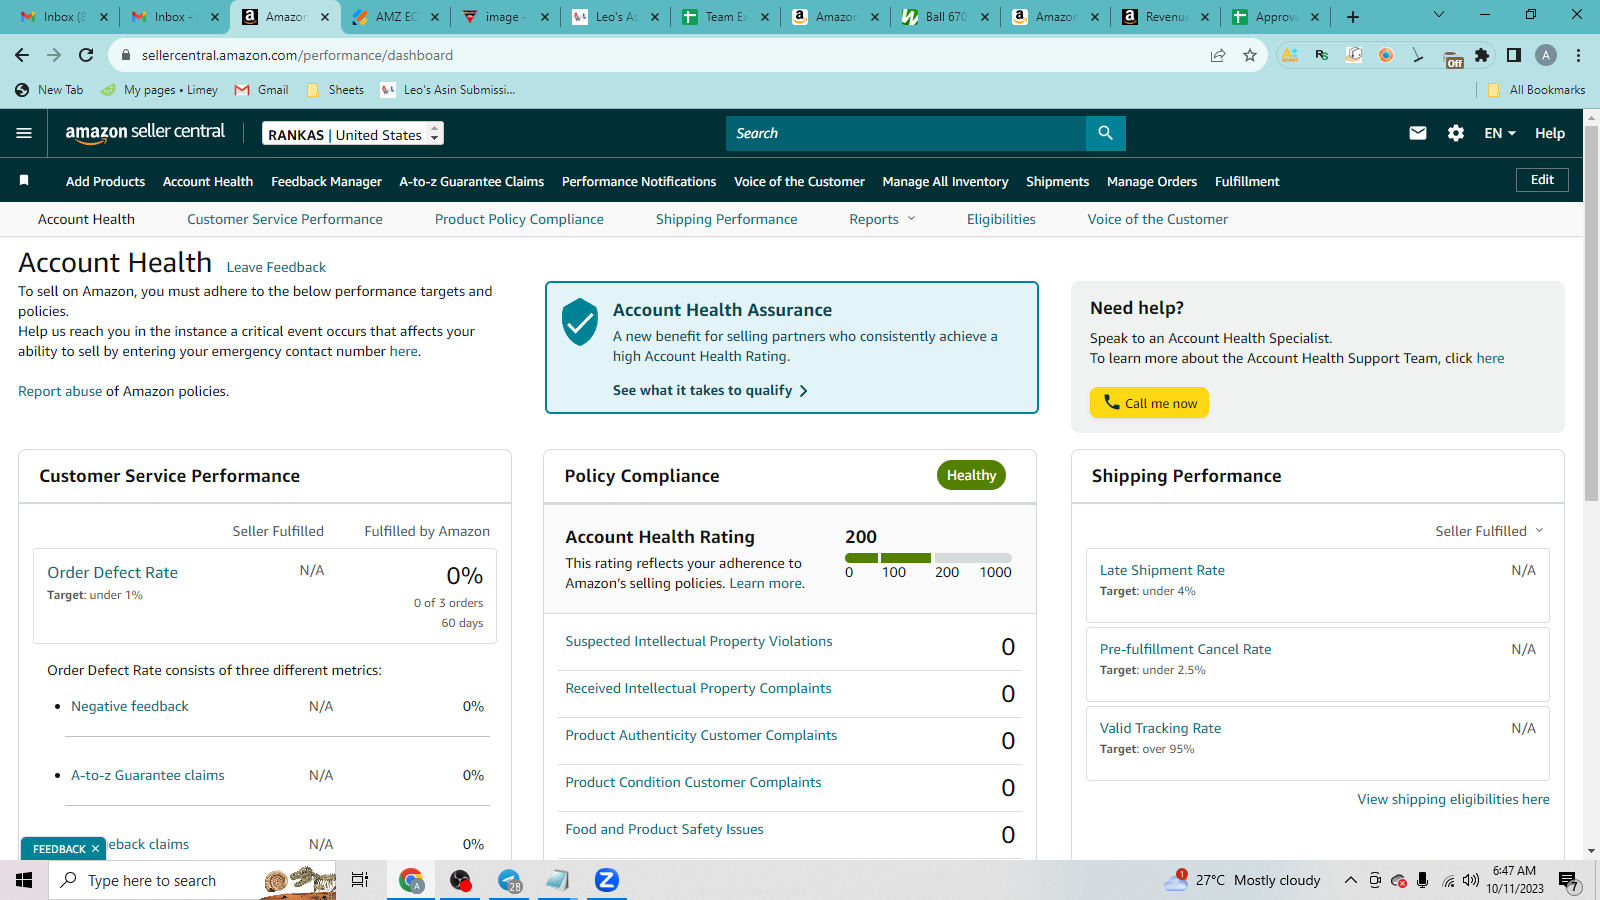Image resolution: width=1600 pixels, height=900 pixels.
Task: Click the Help link in header
Action: point(1550,133)
